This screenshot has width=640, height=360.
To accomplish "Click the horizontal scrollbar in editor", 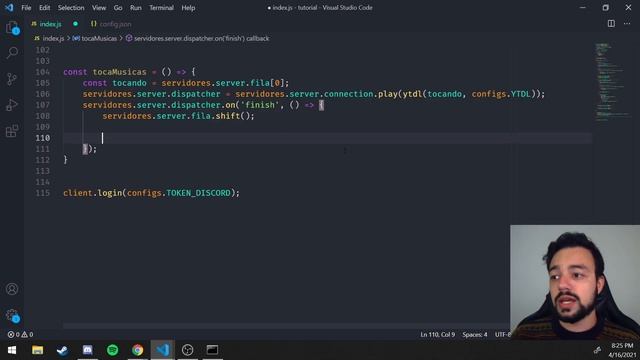I will 286,326.
